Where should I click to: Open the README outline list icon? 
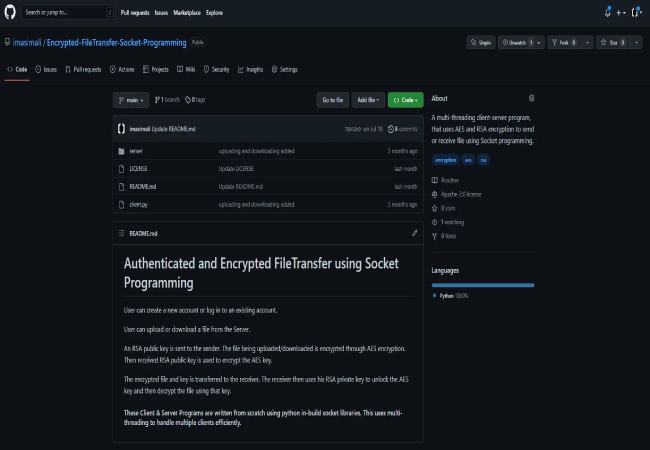coord(121,233)
